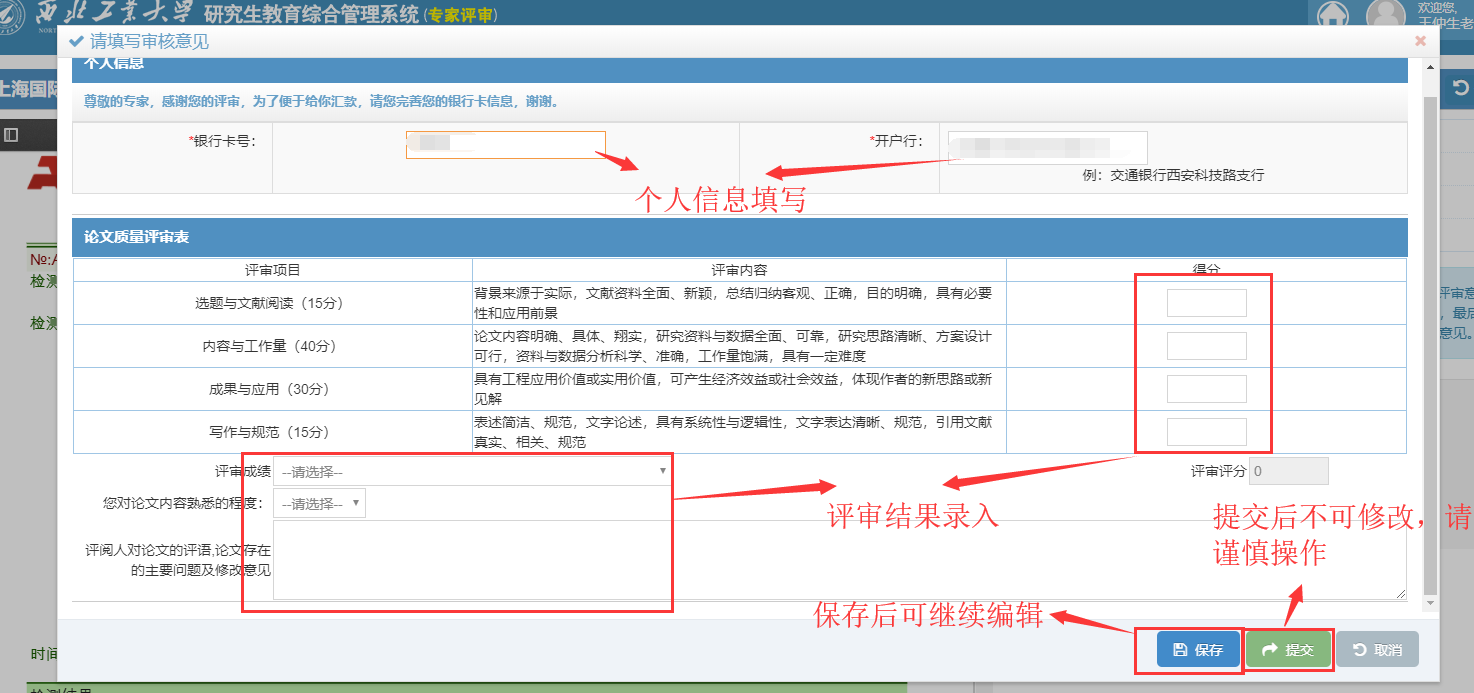
Task: Click the home icon in the header
Action: [x=1331, y=15]
